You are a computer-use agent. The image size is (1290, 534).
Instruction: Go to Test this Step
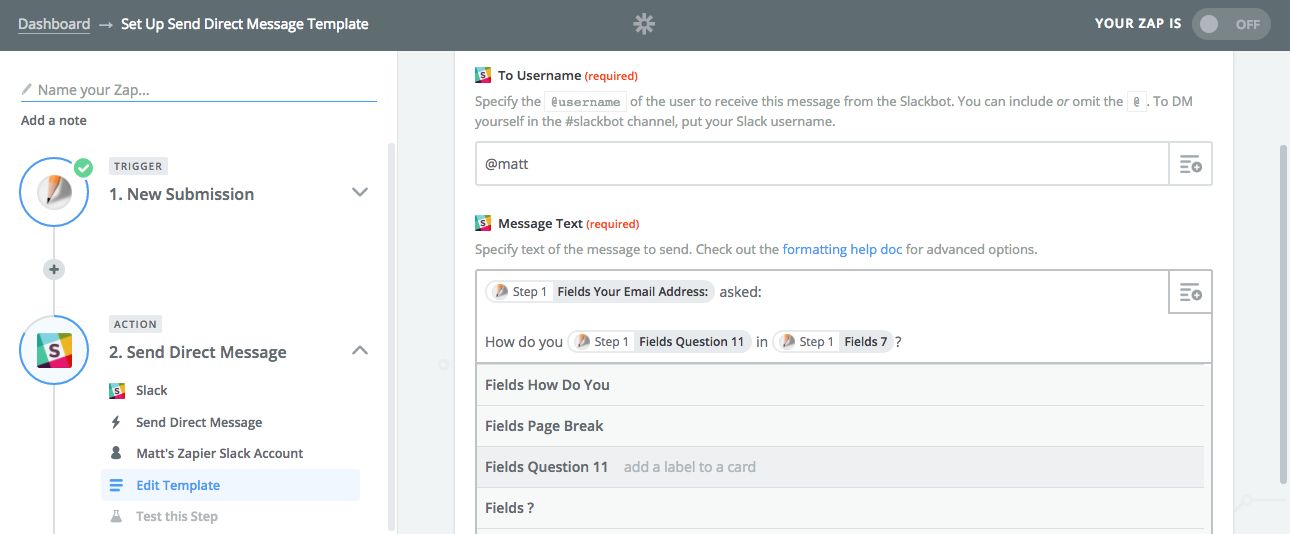[x=176, y=516]
